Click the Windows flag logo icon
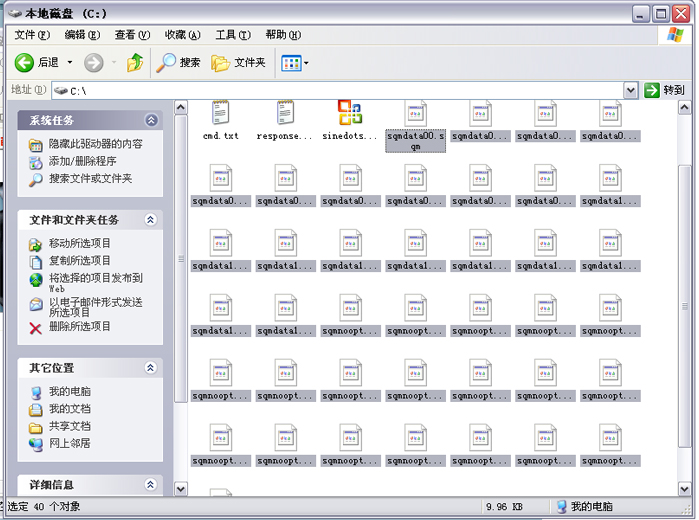 pos(675,35)
